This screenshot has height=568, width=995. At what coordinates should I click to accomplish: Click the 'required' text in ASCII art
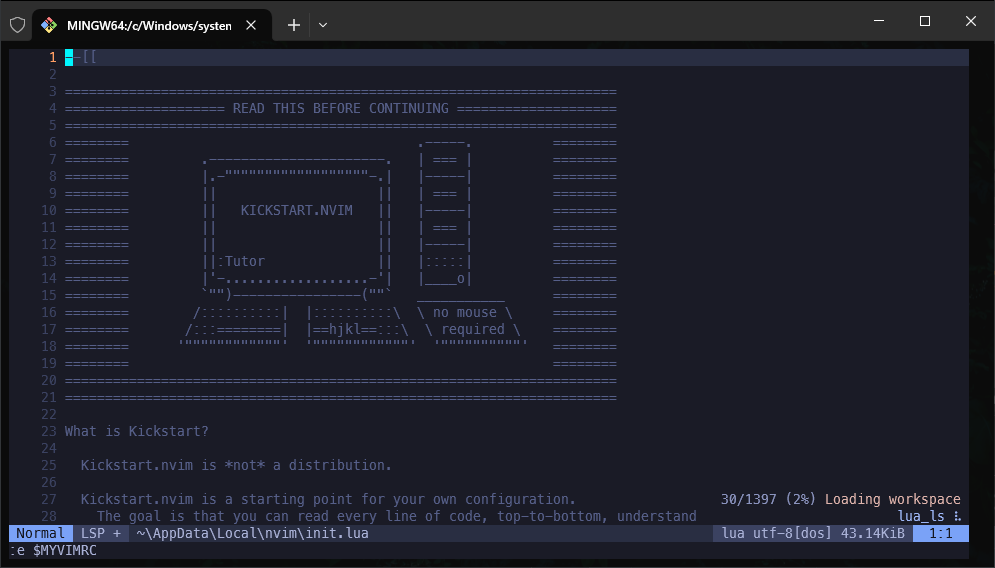coord(473,329)
